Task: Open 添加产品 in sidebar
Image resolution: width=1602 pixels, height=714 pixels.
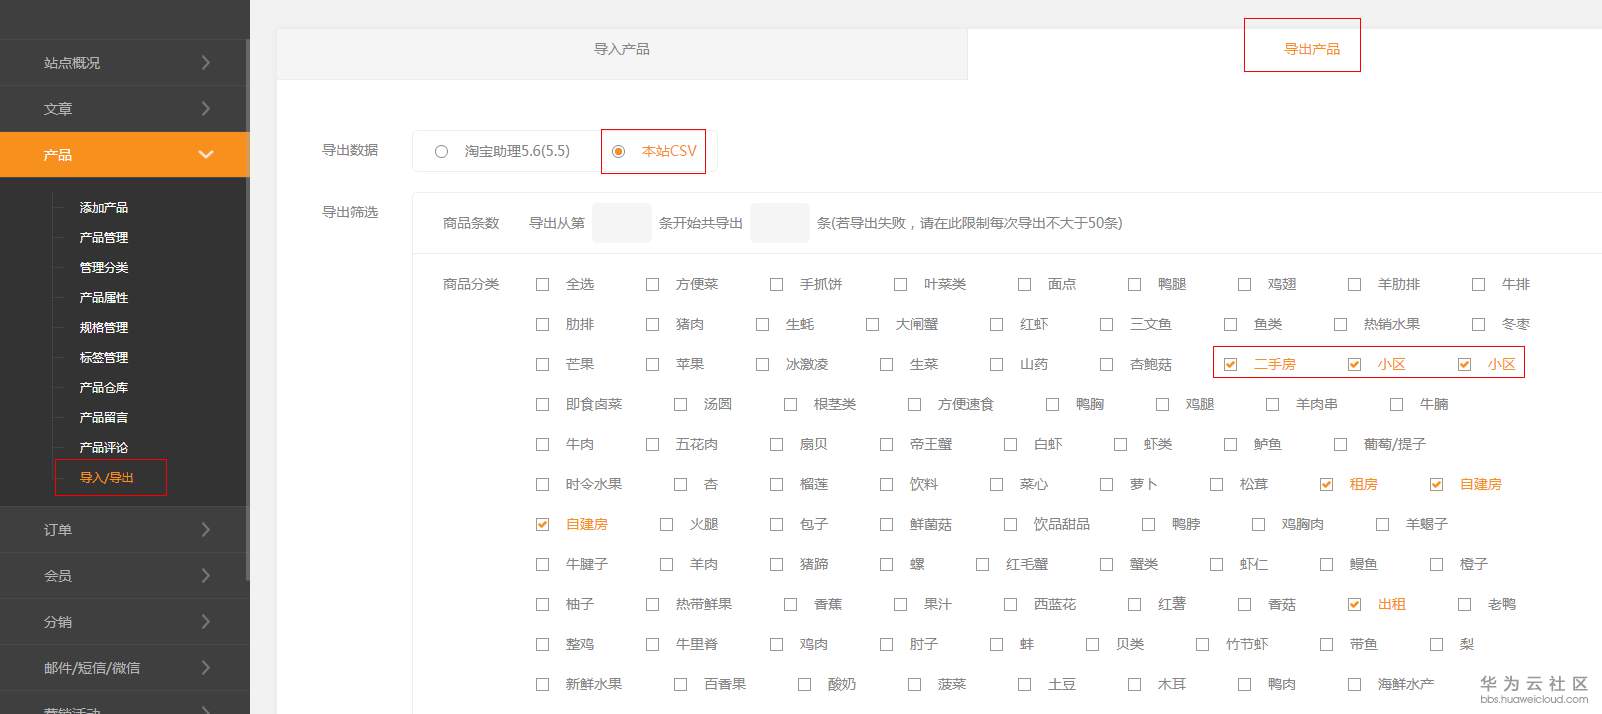Action: (104, 207)
